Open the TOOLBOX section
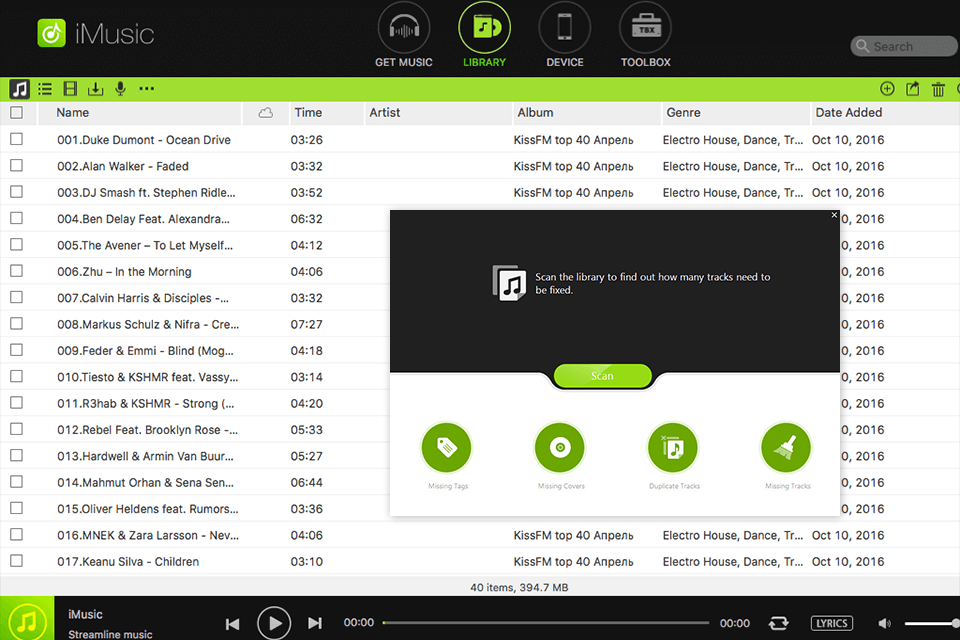 [645, 35]
